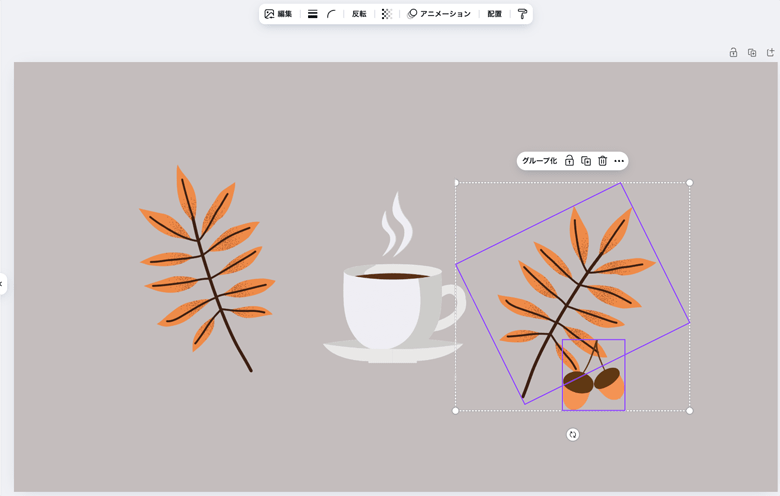Add a page with top-right plus icon
This screenshot has height=496, width=780.
pos(771,52)
